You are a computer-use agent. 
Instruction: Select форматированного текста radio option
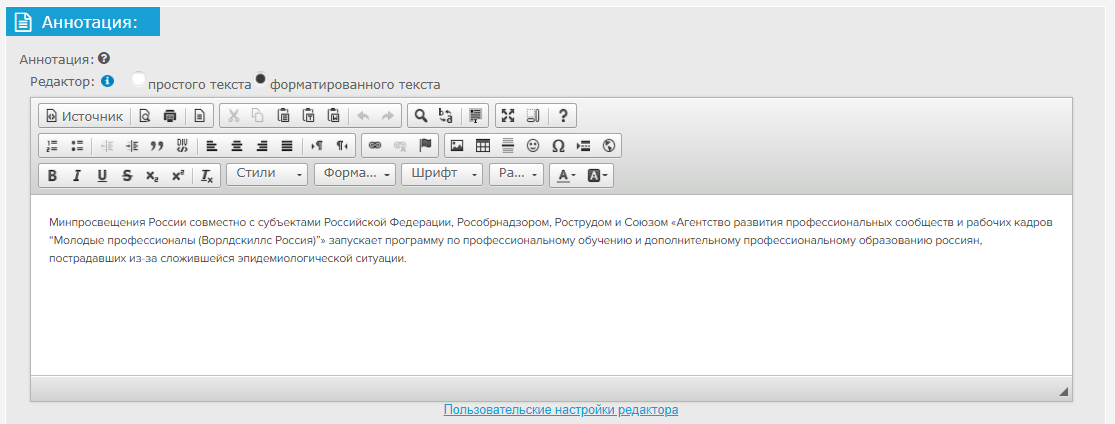coord(261,79)
